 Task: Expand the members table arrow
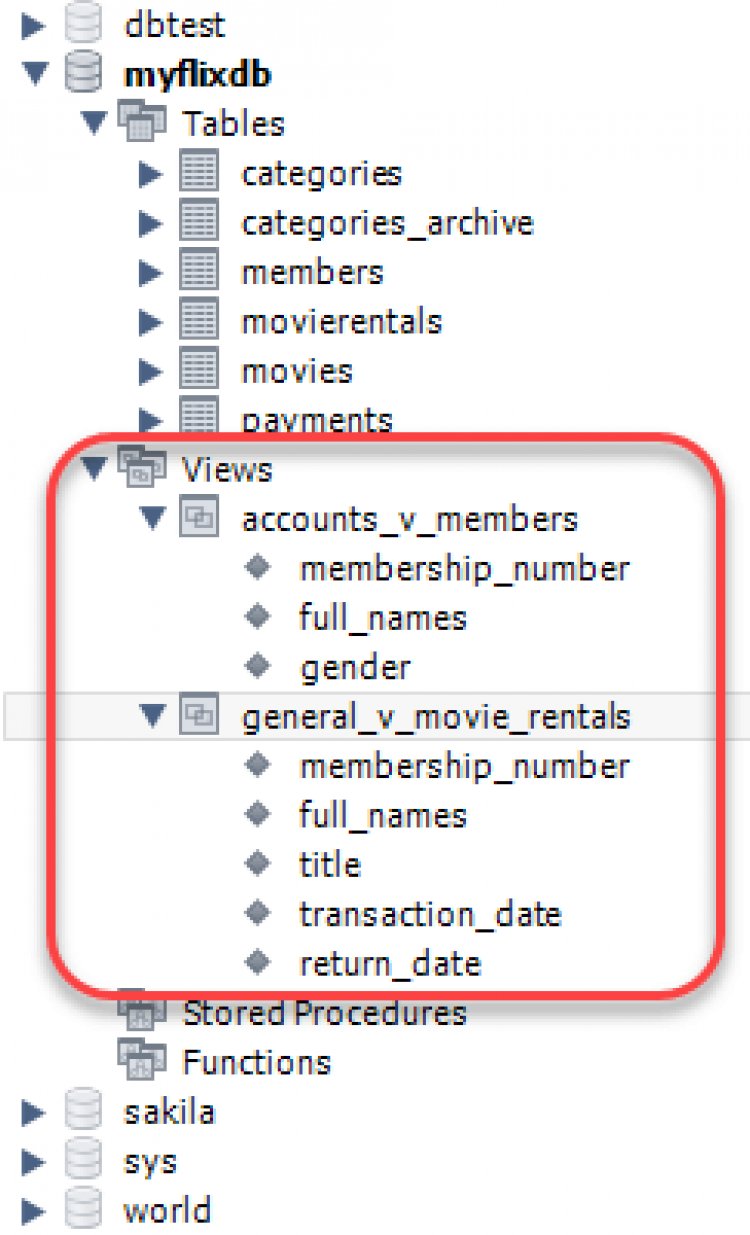coord(152,271)
